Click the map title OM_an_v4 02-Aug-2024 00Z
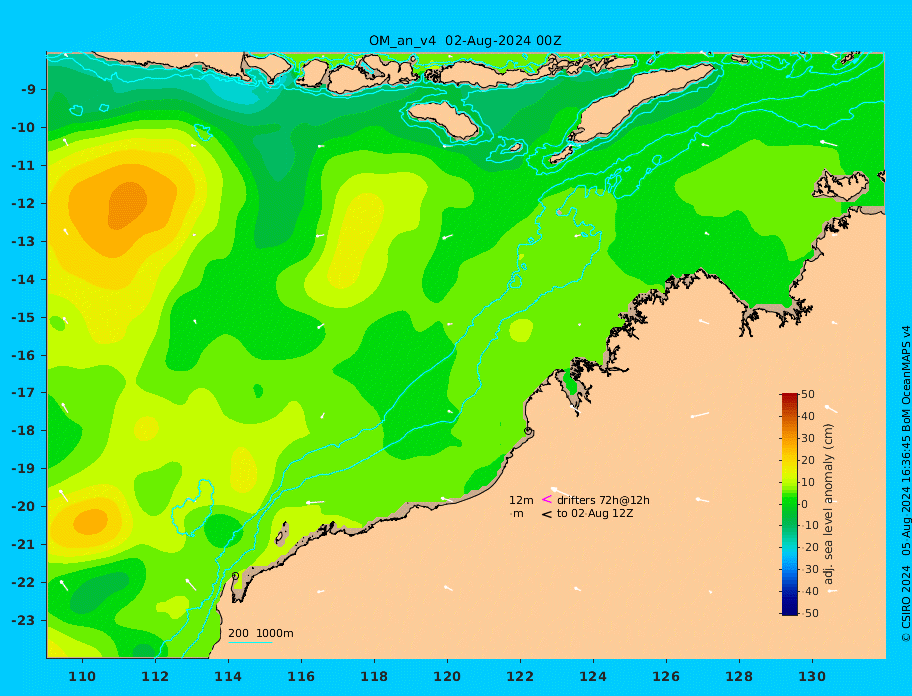The image size is (912, 696). (x=465, y=40)
